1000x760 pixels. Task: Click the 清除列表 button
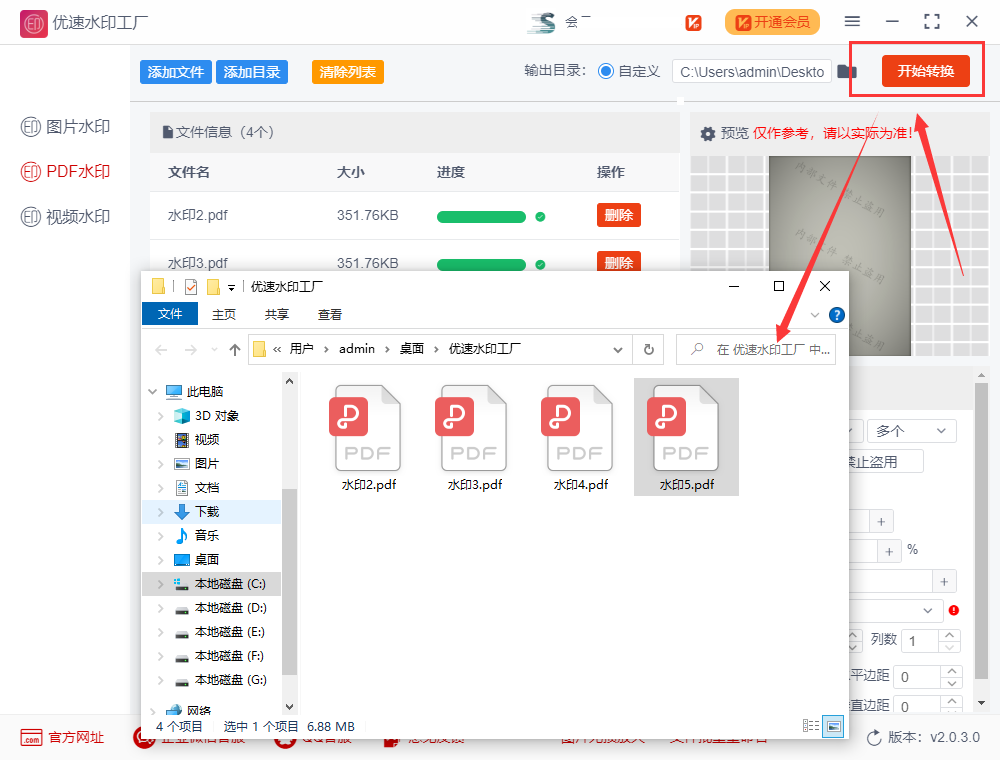[x=348, y=72]
